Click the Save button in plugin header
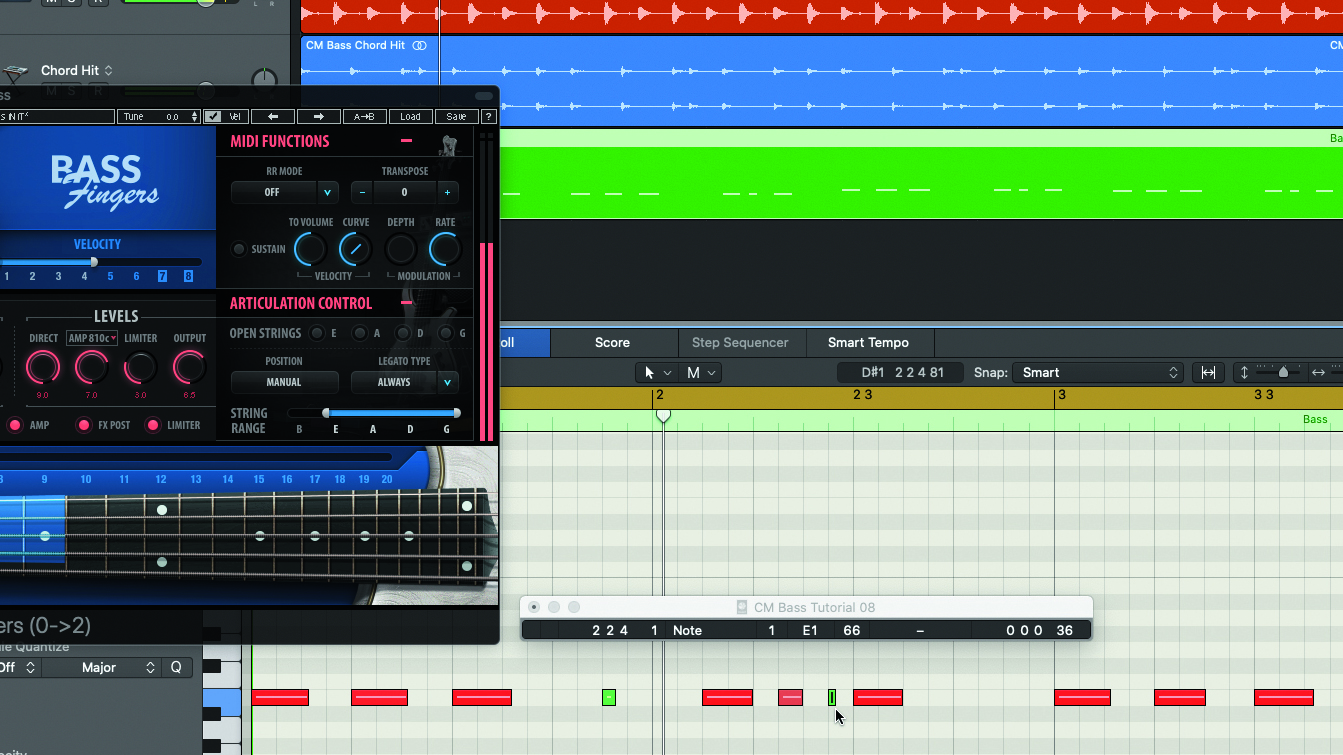The height and width of the screenshot is (755, 1343). 456,117
